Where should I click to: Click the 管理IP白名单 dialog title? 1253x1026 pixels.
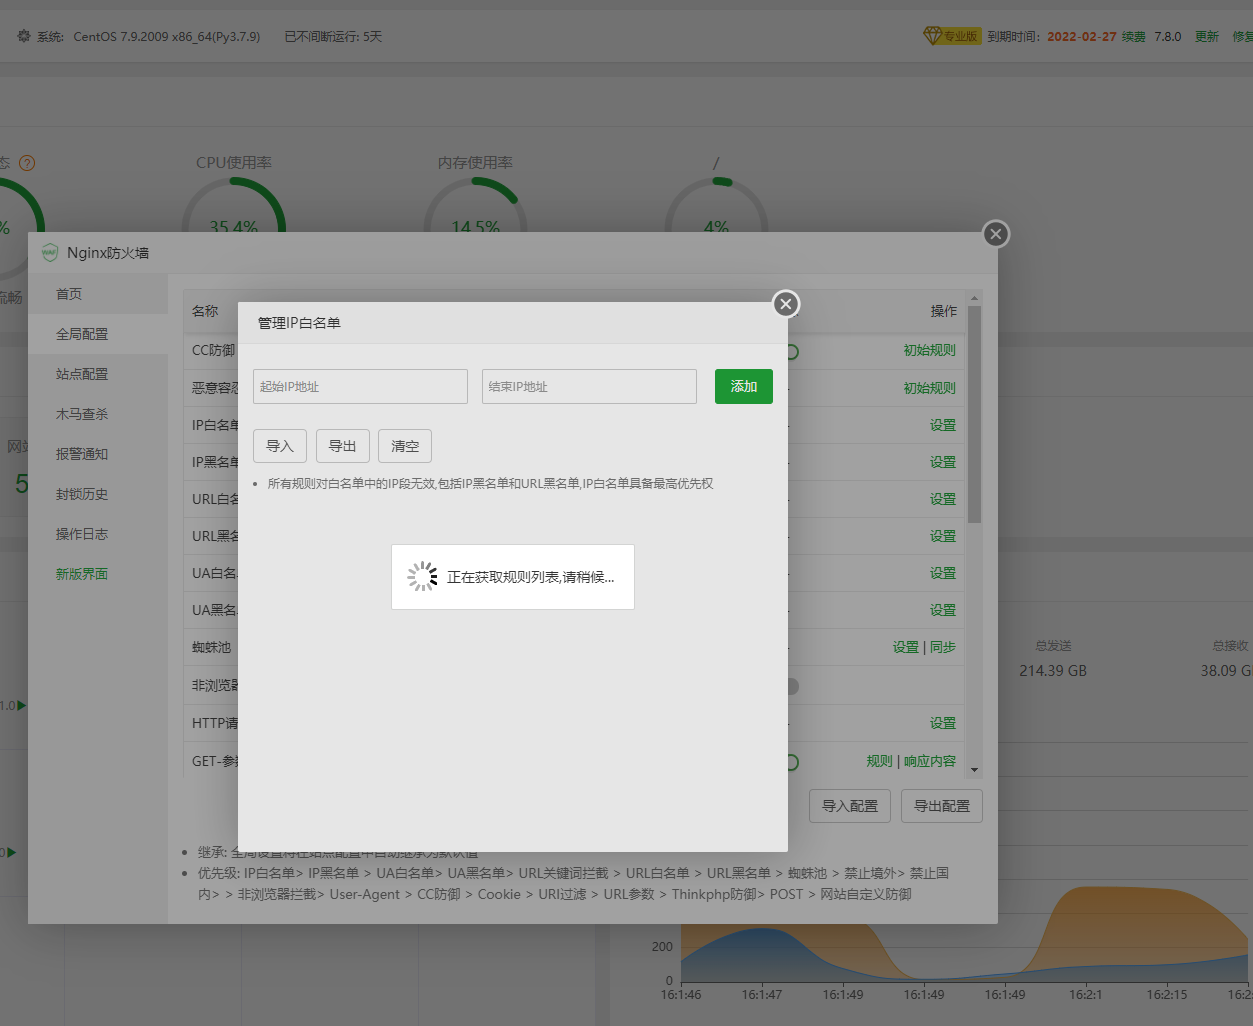point(299,323)
